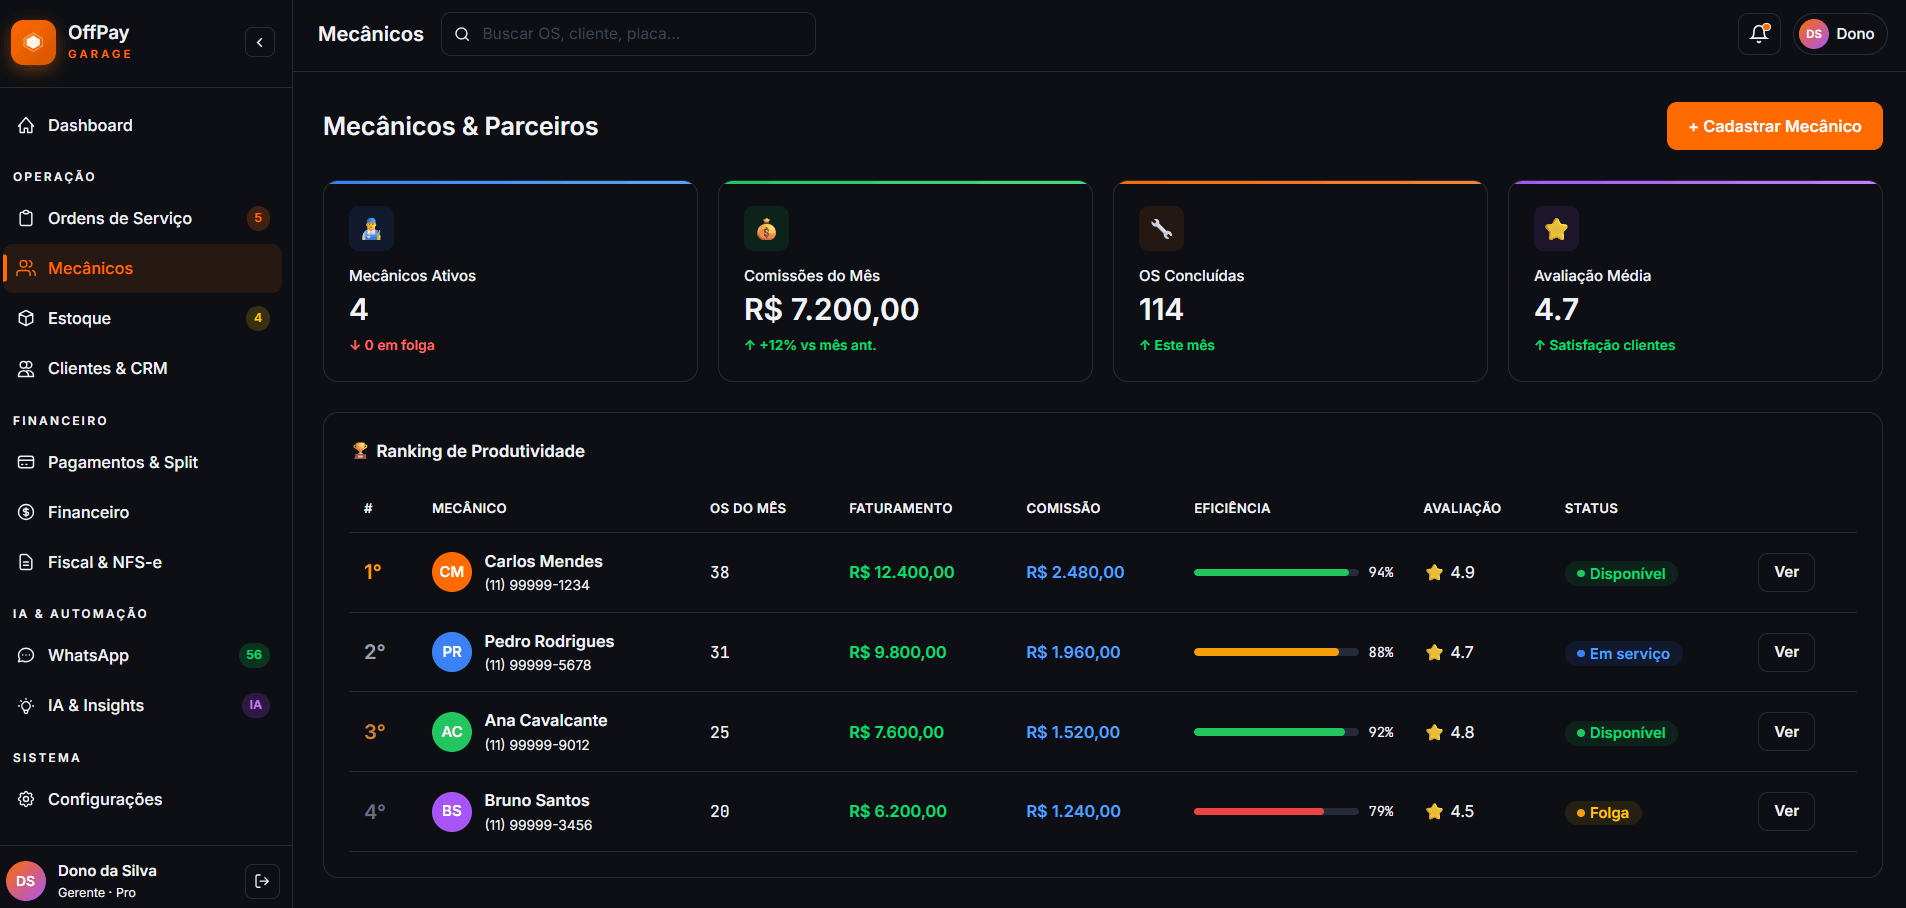
Task: Click the star icon in Avaliação Média card
Action: pos(1556,229)
